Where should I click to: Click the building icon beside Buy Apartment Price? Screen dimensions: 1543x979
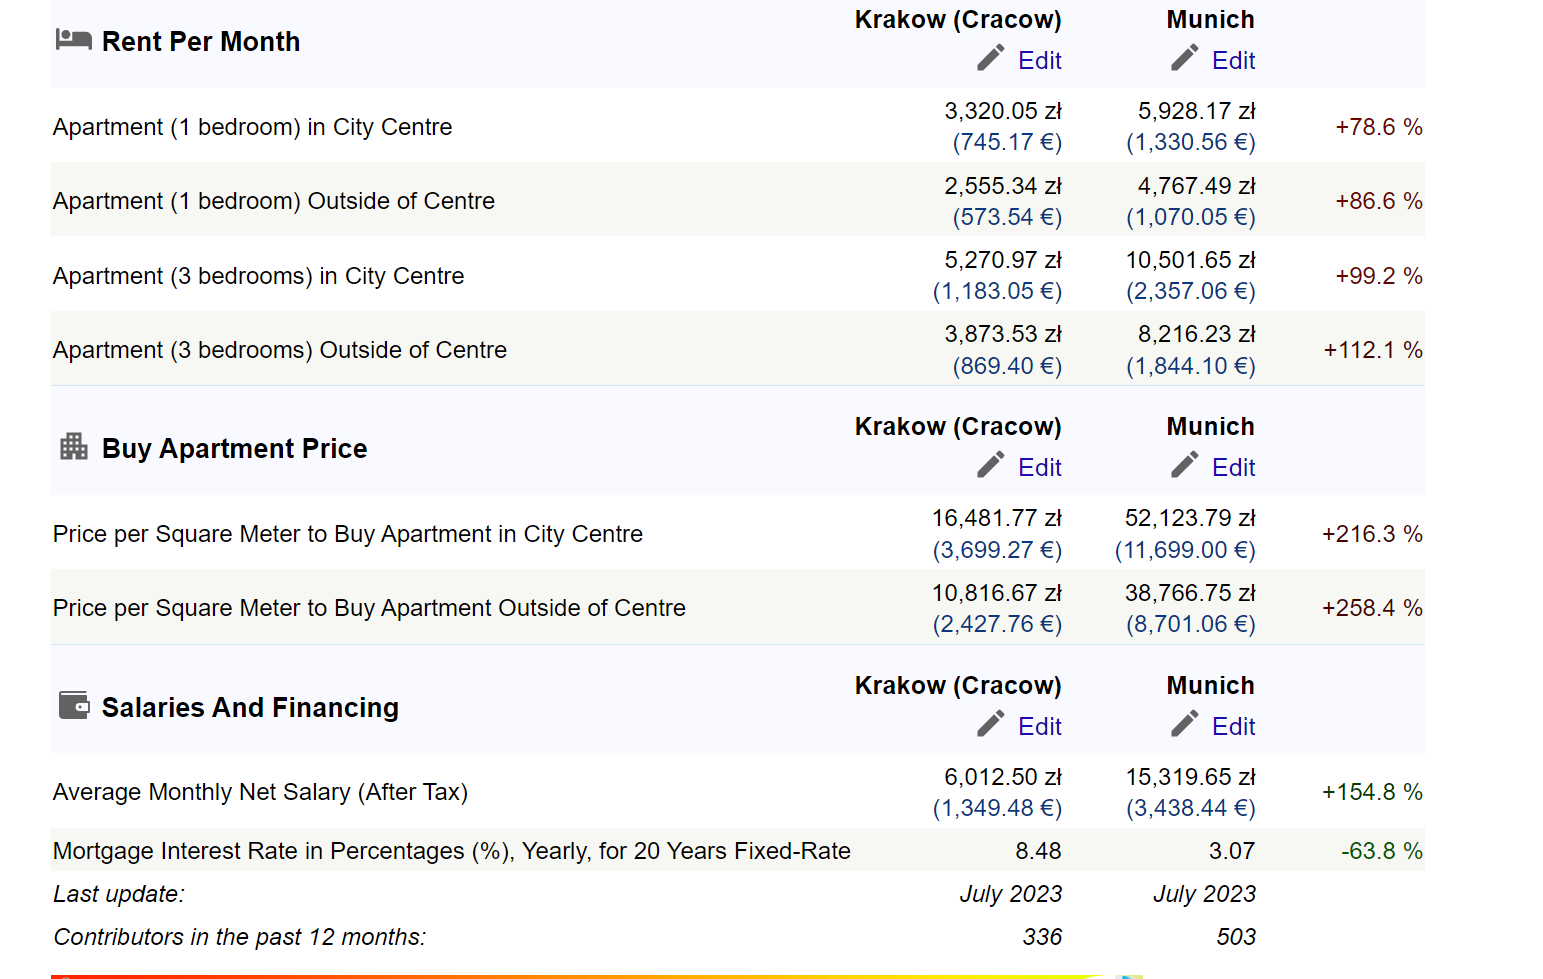[73, 446]
